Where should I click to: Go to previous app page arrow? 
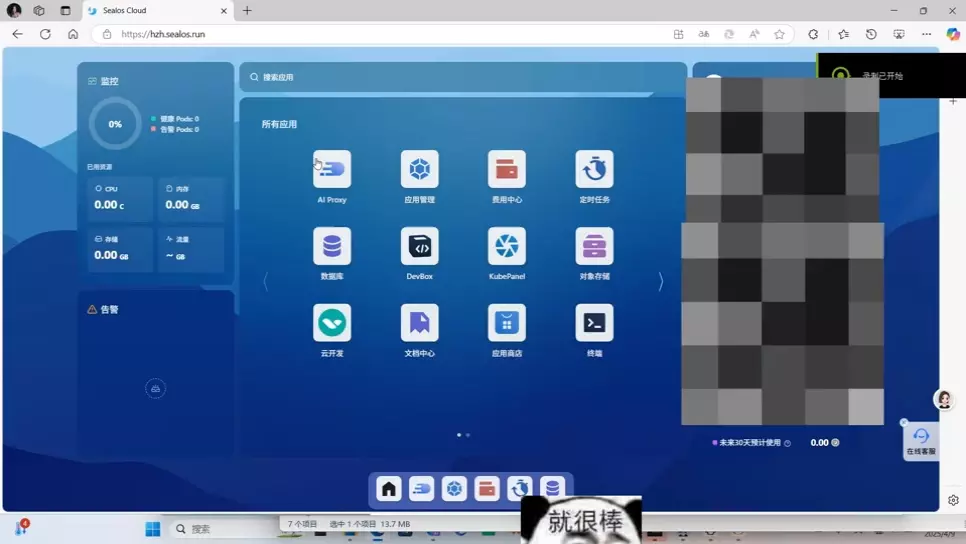(x=266, y=282)
